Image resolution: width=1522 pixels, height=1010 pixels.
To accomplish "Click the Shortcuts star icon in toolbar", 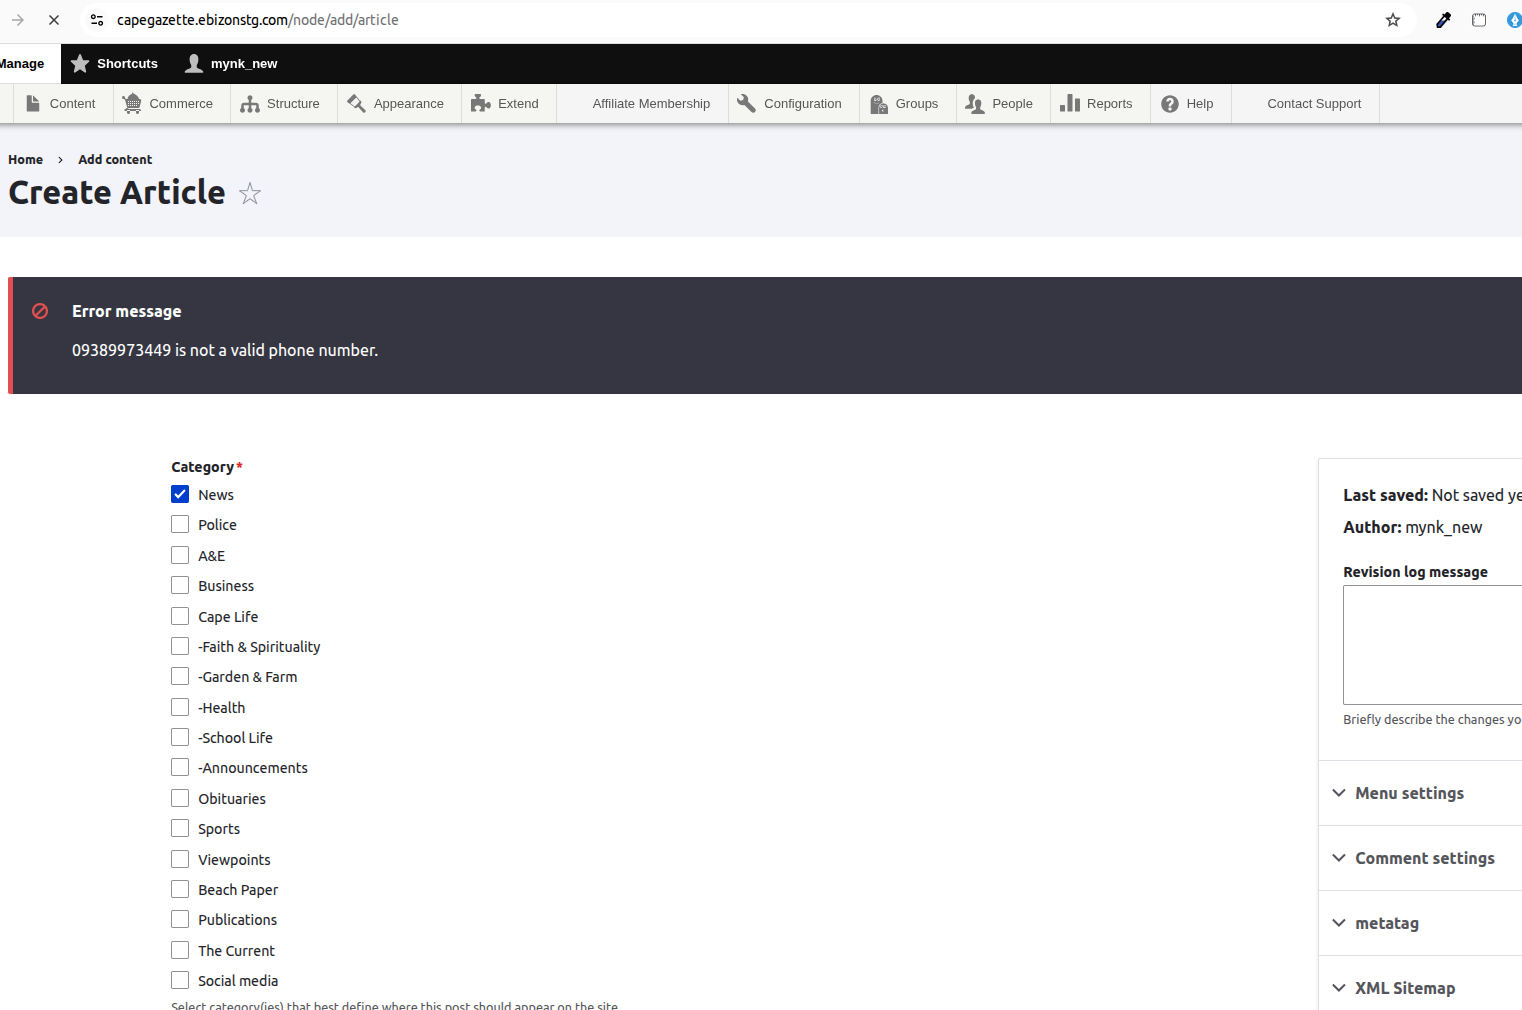I will pos(81,64).
